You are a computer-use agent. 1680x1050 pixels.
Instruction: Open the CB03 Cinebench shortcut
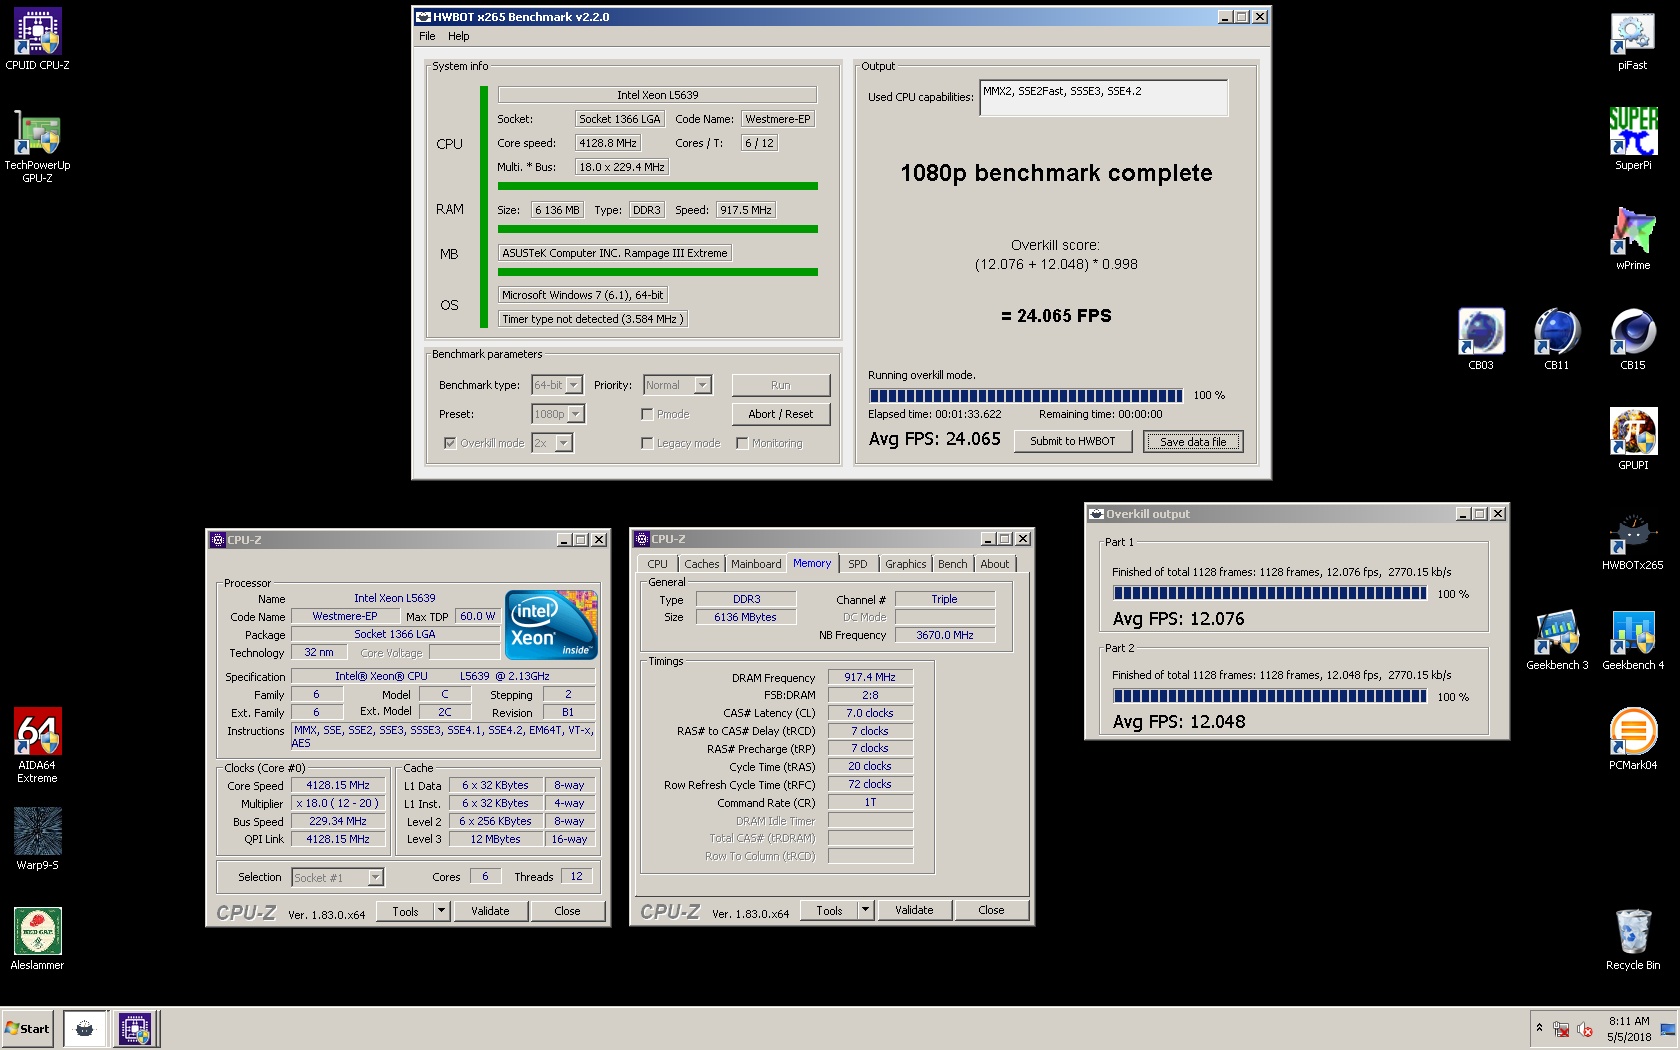tap(1480, 340)
